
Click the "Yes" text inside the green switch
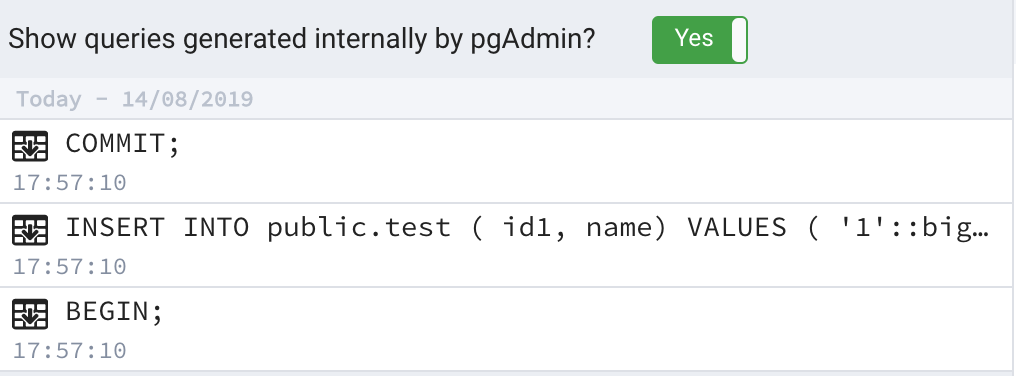[694, 38]
